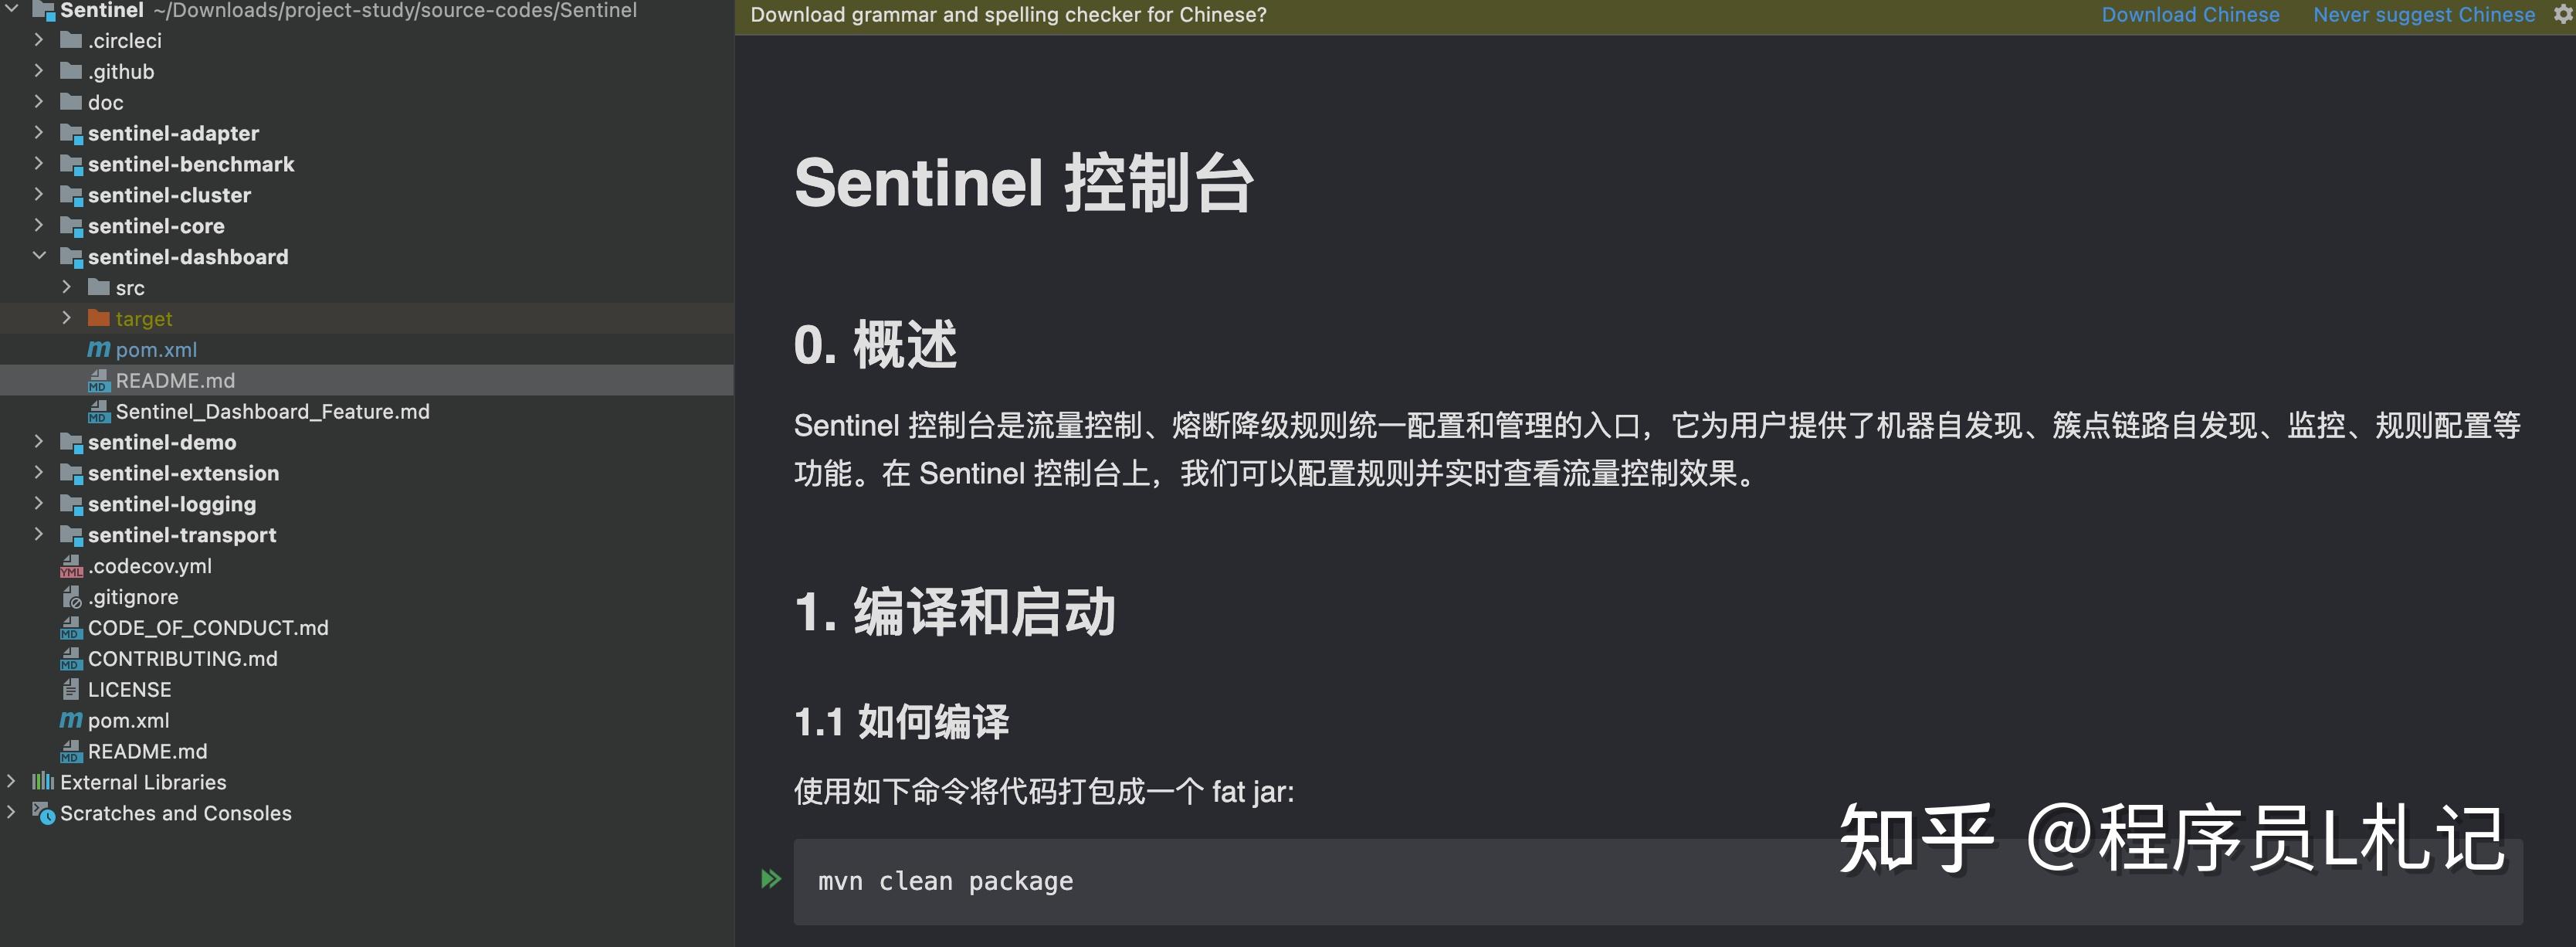The width and height of the screenshot is (2576, 947).
Task: Run the mvn clean package command arrow
Action: 770,878
